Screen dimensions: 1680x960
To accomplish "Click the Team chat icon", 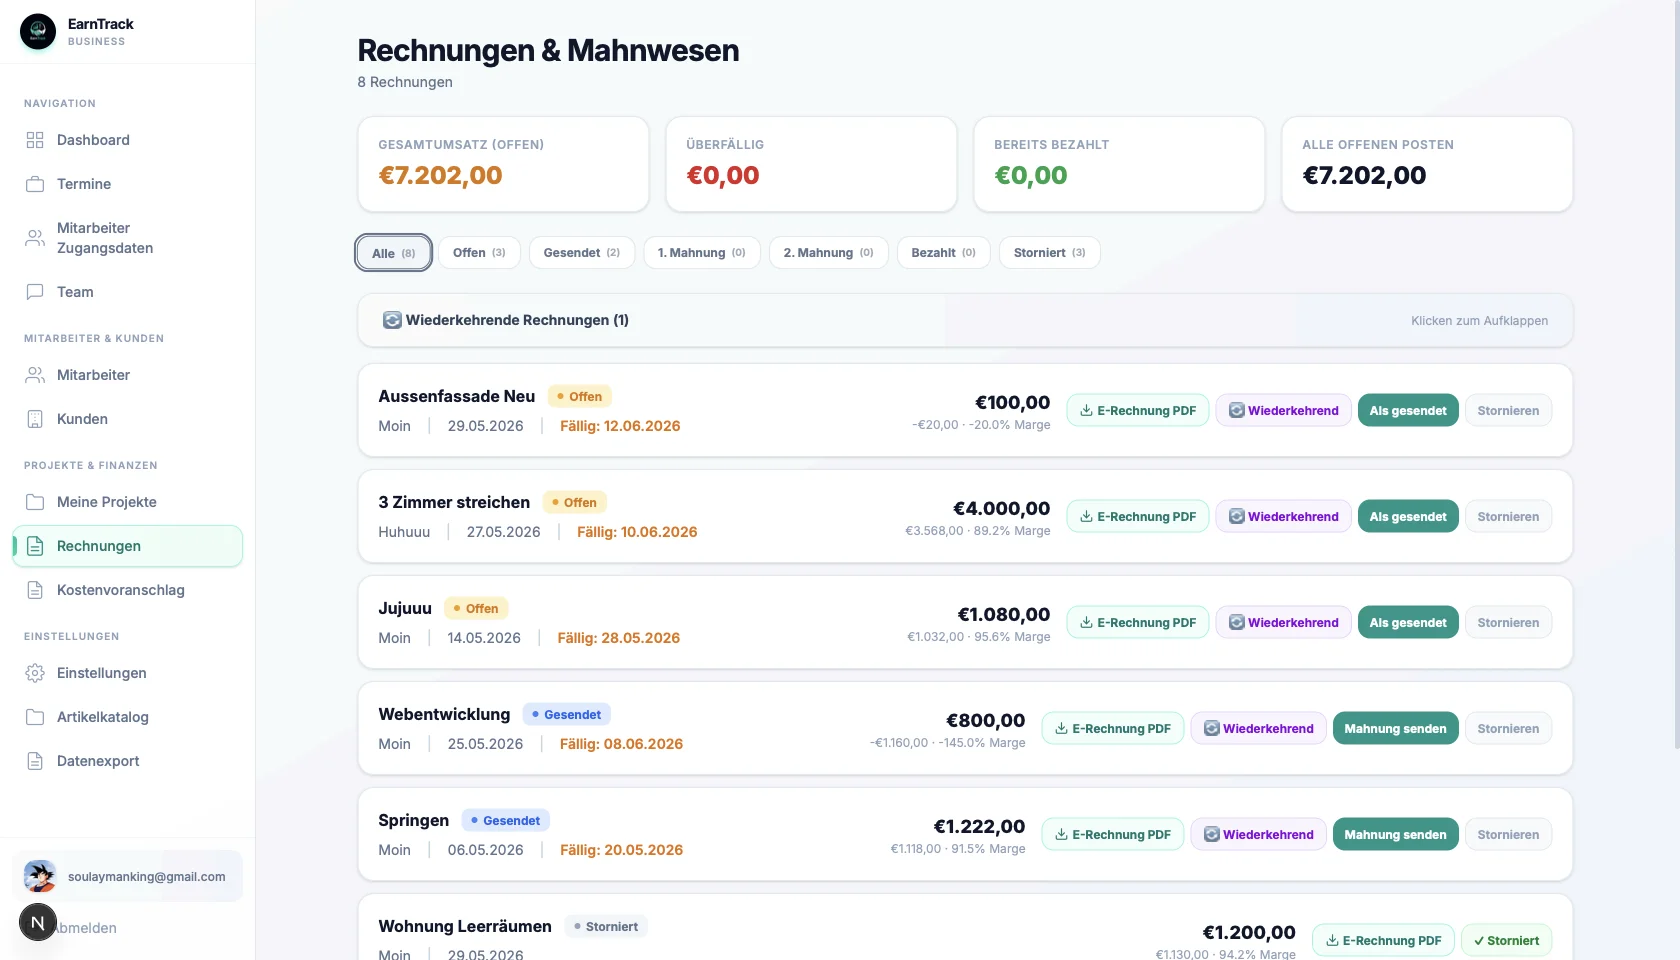I will pos(35,292).
